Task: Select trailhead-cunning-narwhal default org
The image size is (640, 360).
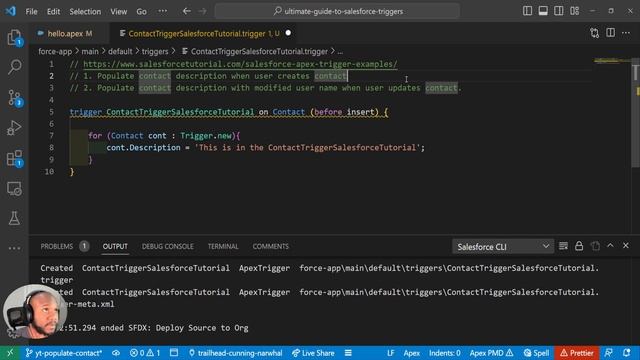Action: tap(236, 353)
